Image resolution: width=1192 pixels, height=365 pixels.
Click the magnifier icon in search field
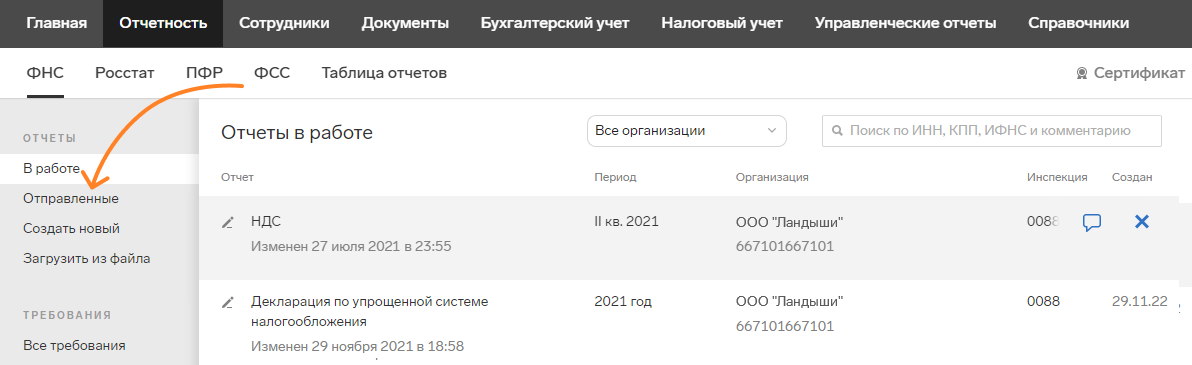tap(838, 131)
